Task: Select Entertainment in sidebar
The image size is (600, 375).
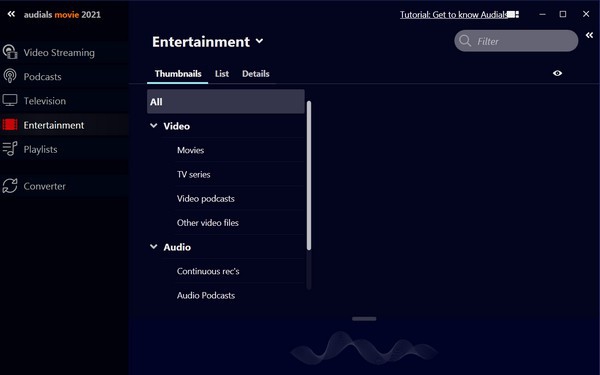Action: tap(54, 125)
